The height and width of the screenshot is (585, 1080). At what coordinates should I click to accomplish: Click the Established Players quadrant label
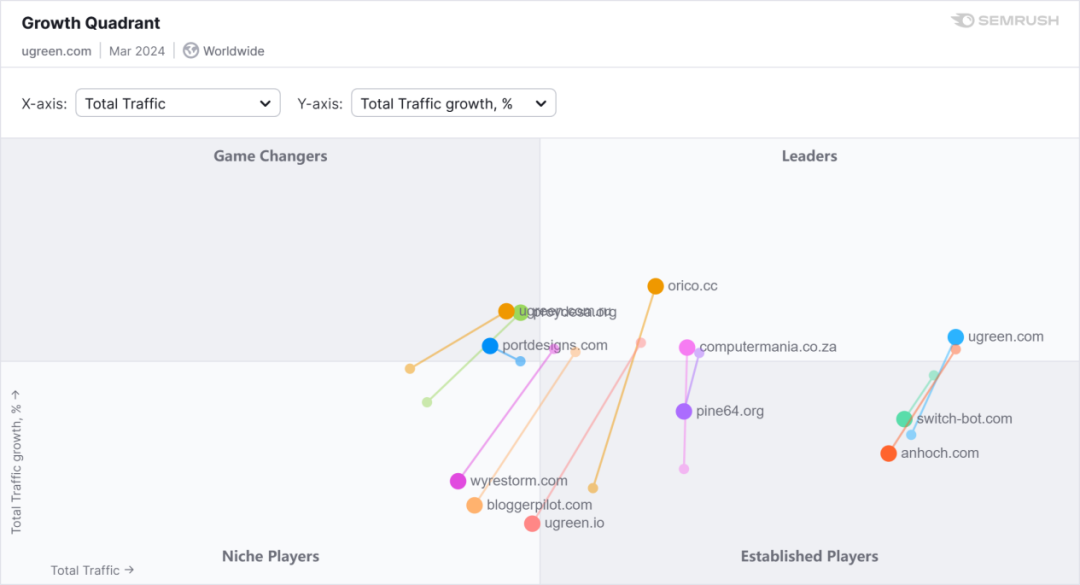coord(809,556)
